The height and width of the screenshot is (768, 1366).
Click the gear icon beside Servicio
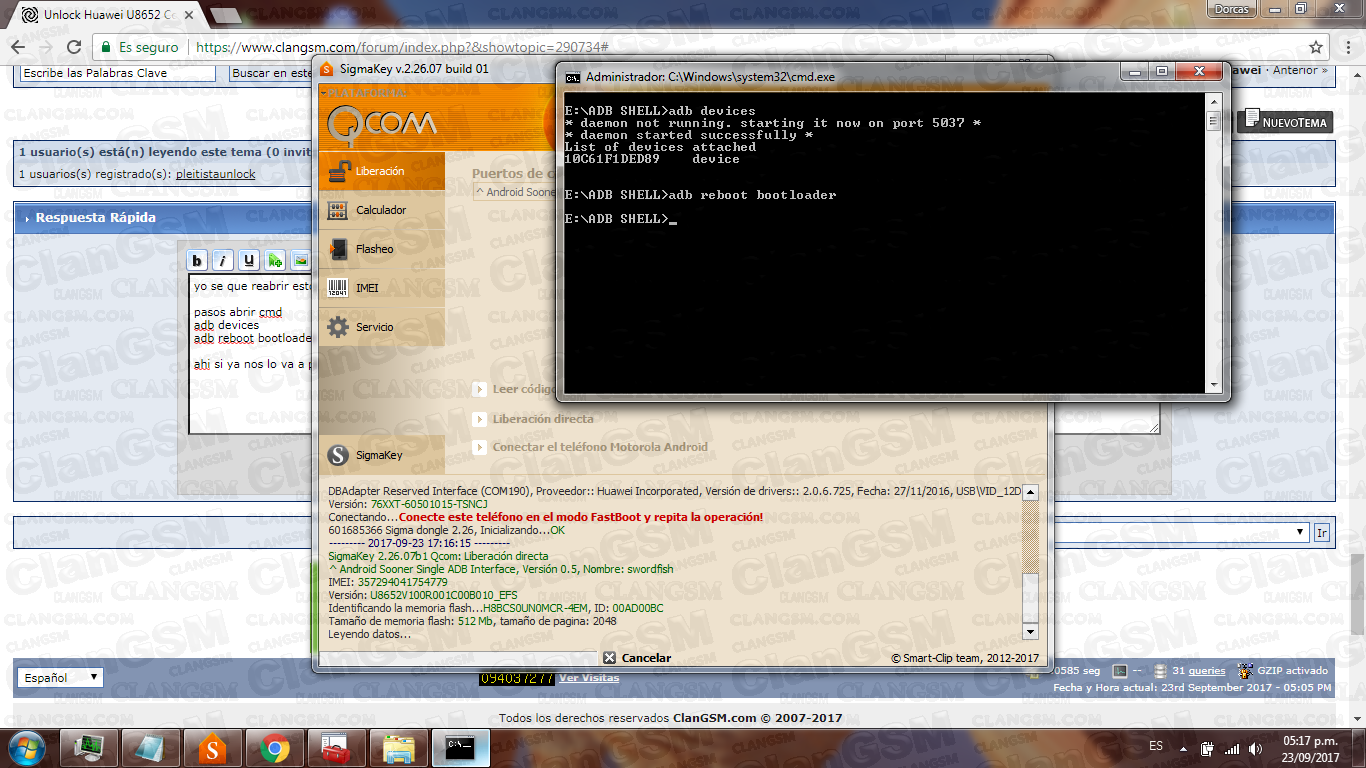pyautogui.click(x=338, y=327)
